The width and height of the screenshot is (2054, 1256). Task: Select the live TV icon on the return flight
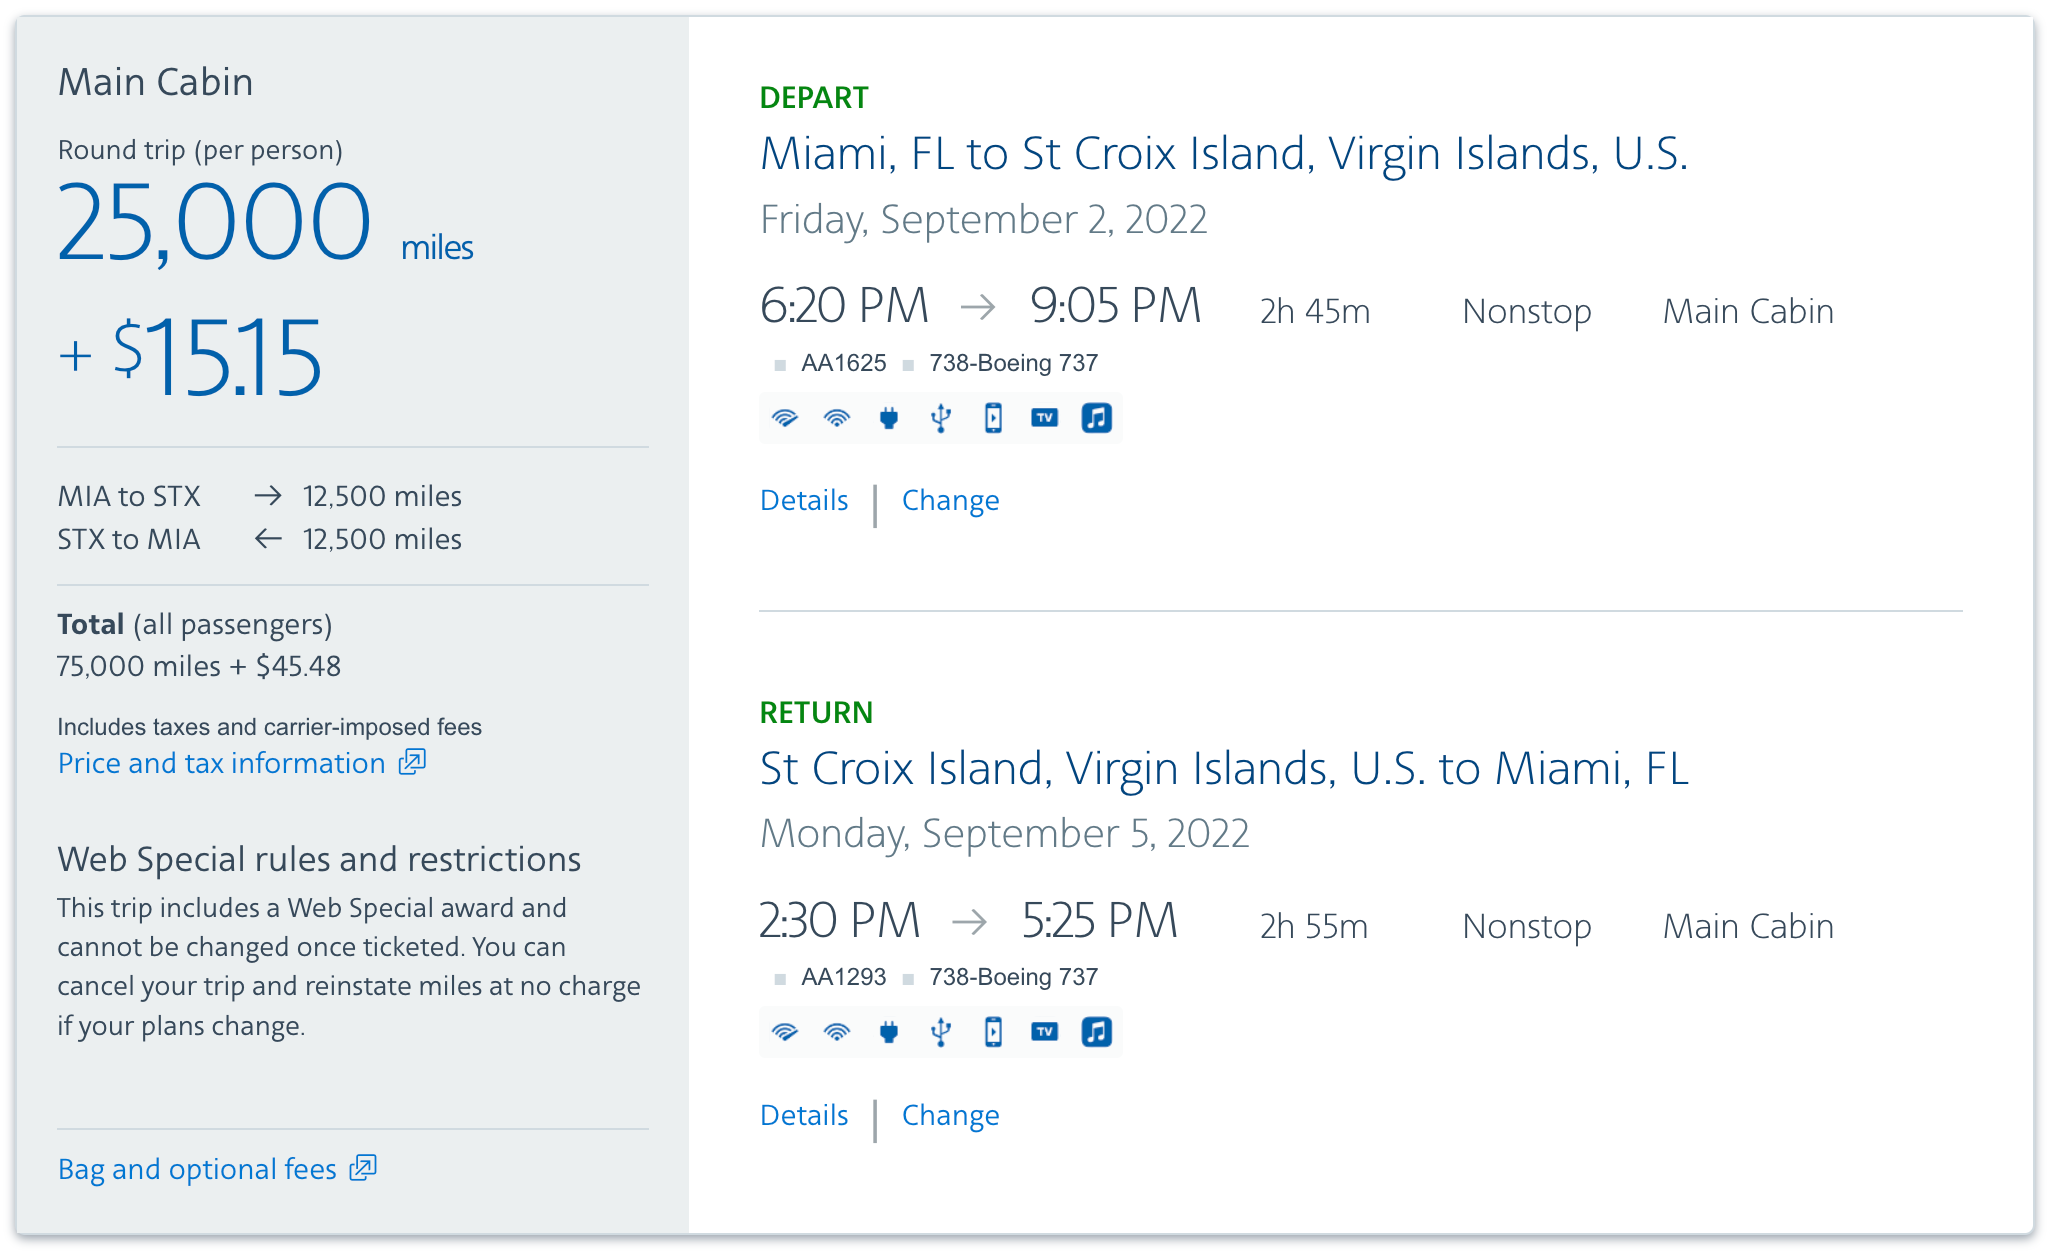(1043, 1031)
